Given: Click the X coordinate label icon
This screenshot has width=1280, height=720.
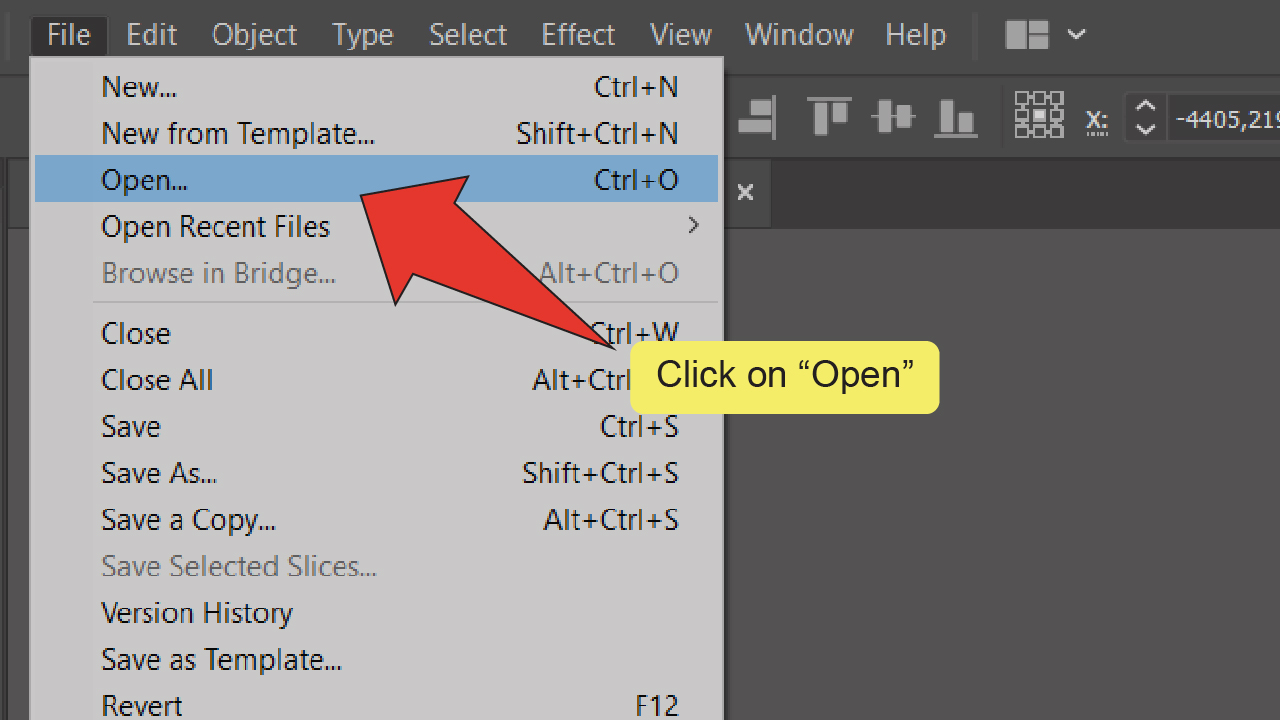Looking at the screenshot, I should [x=1096, y=119].
